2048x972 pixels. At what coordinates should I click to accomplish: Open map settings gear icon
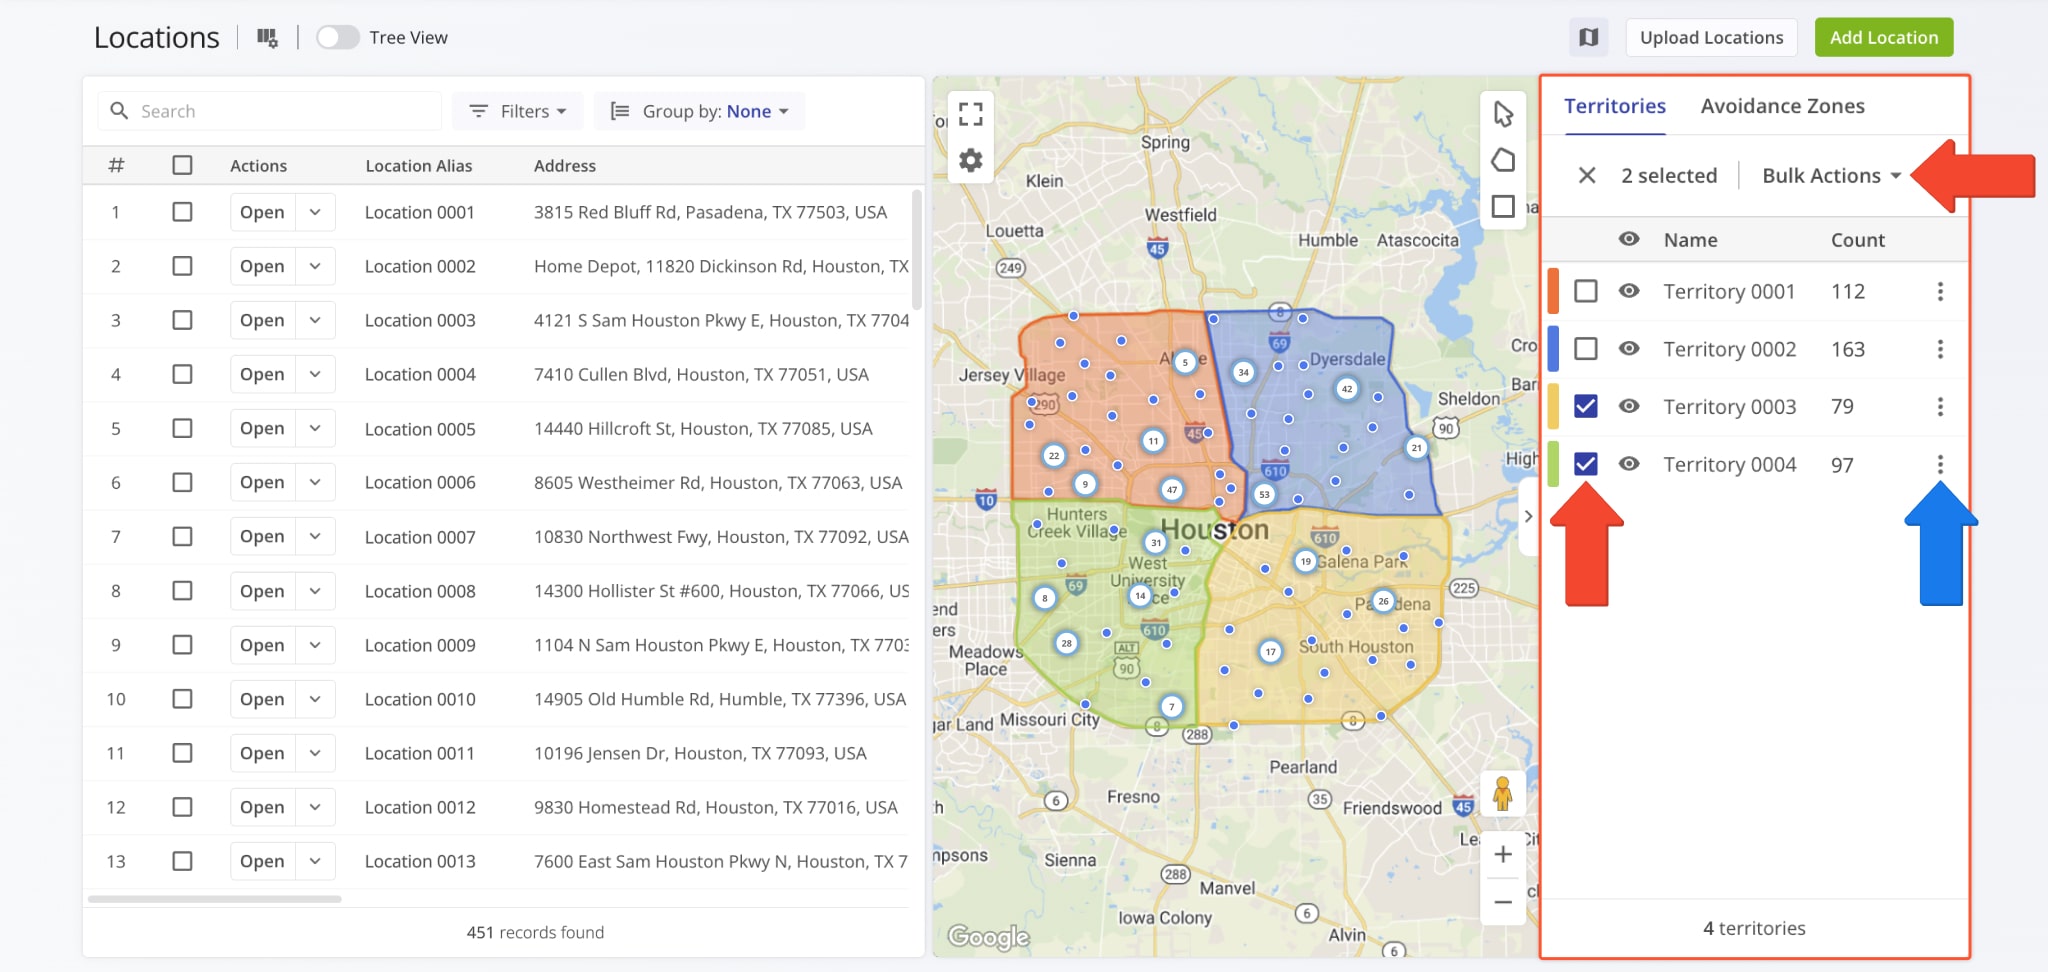[x=970, y=160]
